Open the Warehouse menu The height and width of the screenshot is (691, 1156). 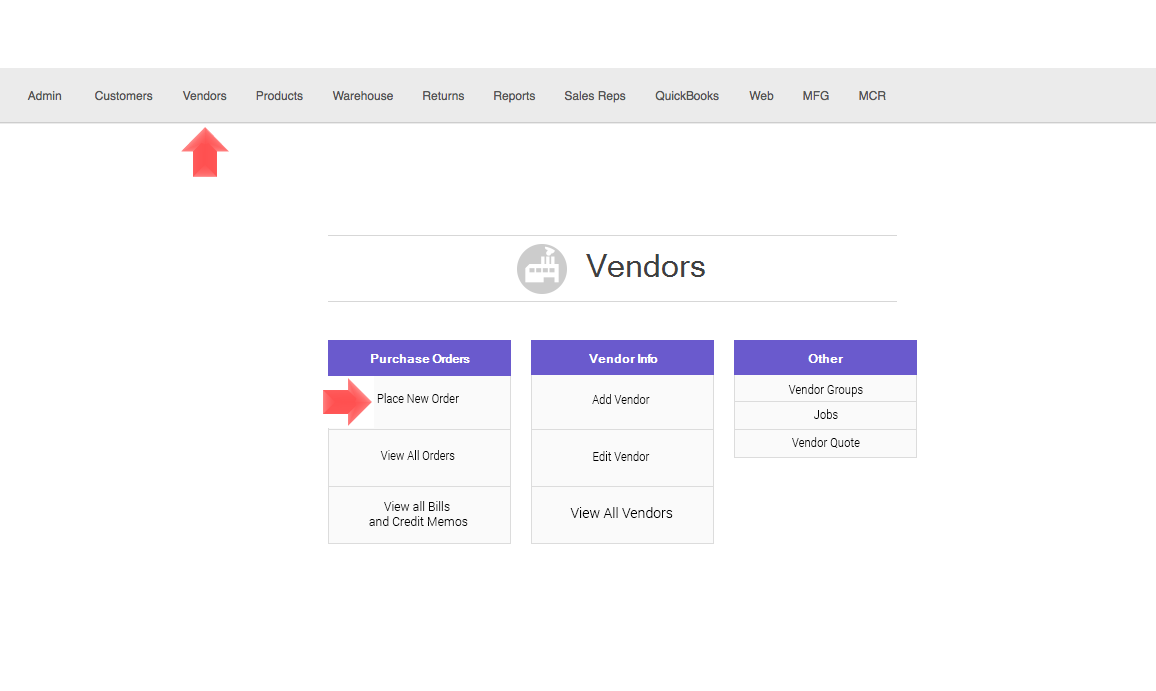click(363, 96)
